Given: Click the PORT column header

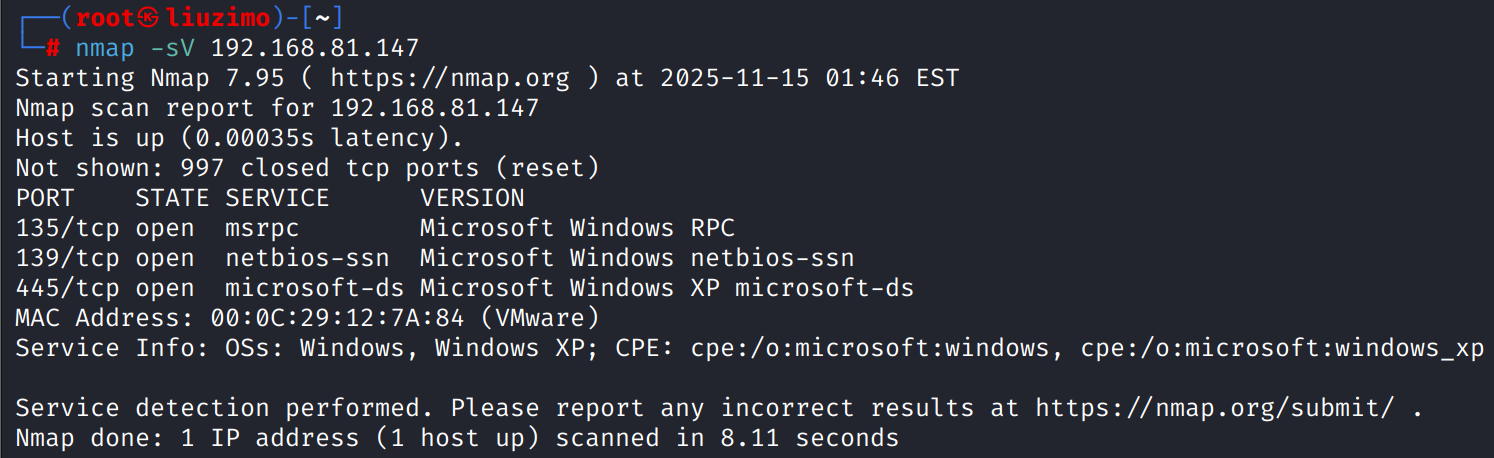Looking at the screenshot, I should (x=45, y=198).
